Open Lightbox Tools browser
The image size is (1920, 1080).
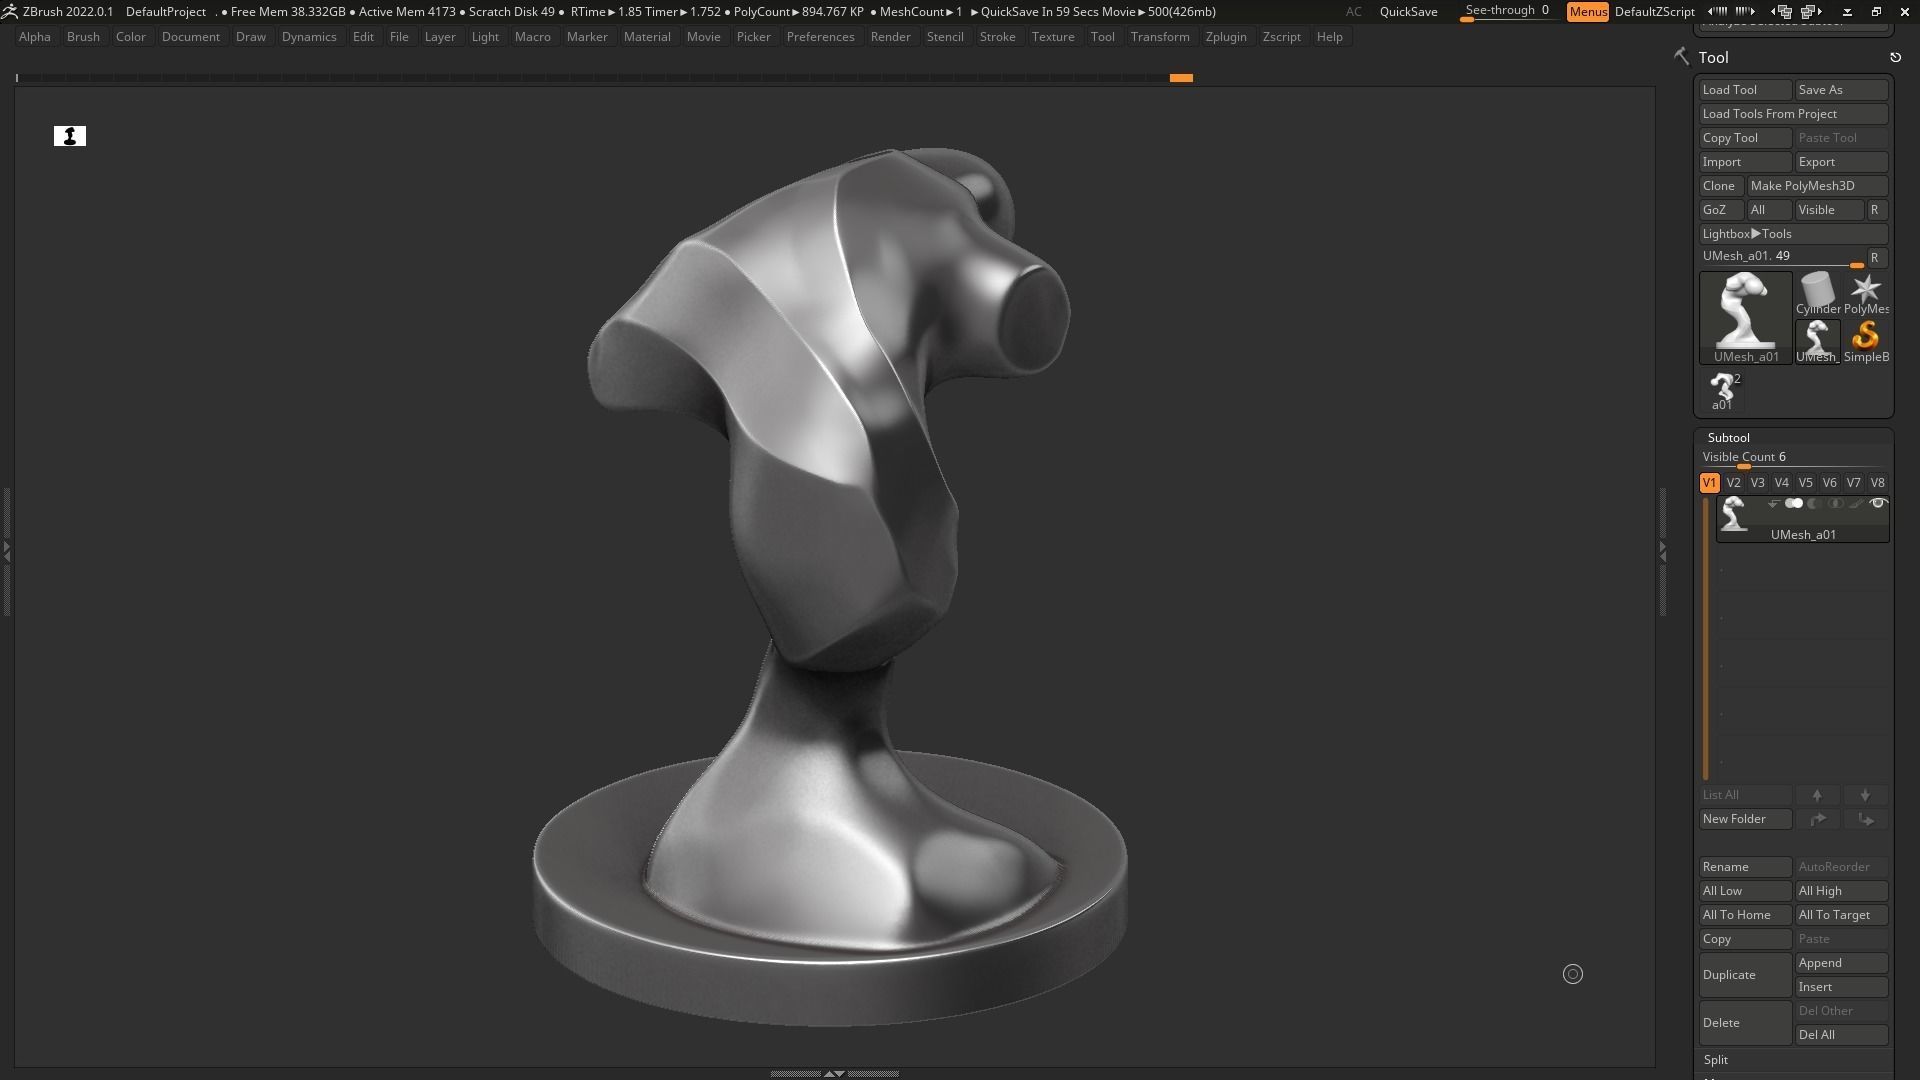coord(1794,234)
